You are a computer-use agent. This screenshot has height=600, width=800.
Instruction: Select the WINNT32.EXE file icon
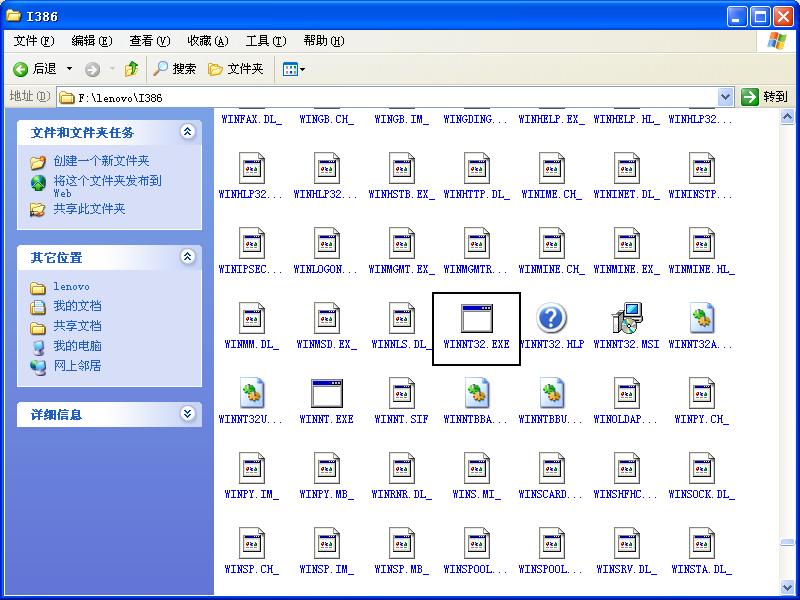point(477,318)
